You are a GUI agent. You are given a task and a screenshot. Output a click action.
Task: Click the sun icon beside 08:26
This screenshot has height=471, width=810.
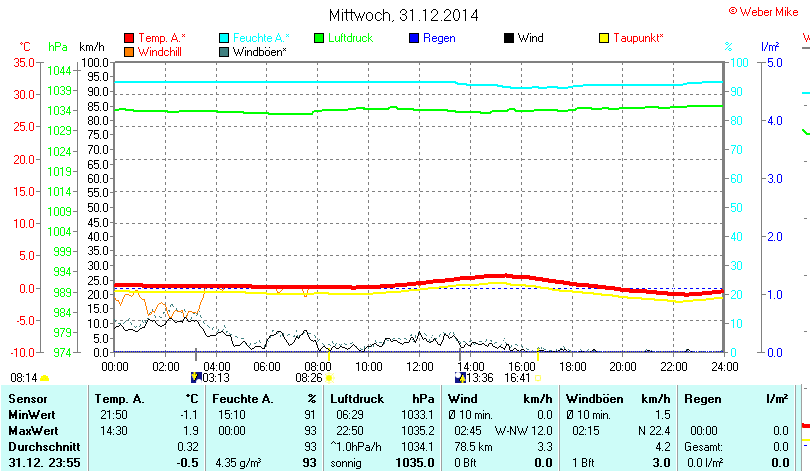(x=330, y=378)
